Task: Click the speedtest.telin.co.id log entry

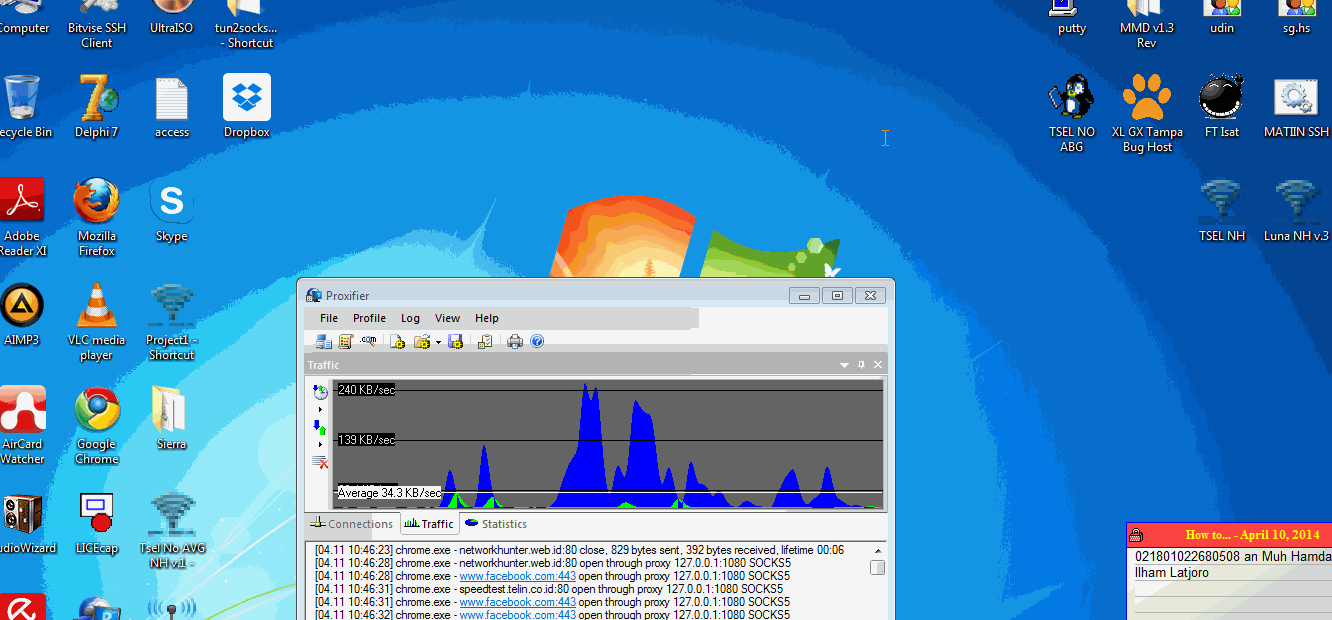Action: [x=552, y=589]
